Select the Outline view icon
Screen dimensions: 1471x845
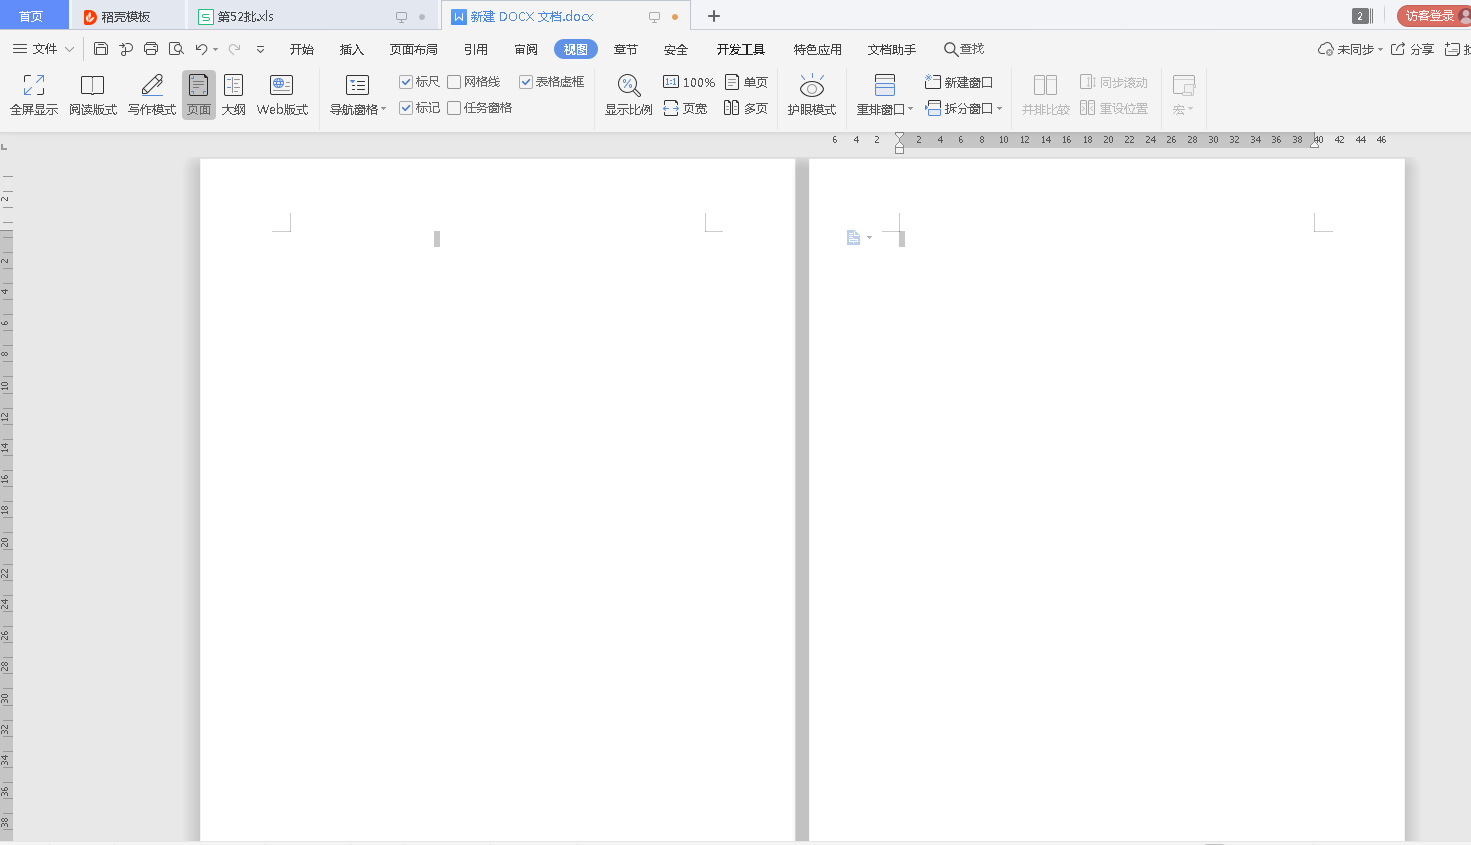tap(233, 86)
